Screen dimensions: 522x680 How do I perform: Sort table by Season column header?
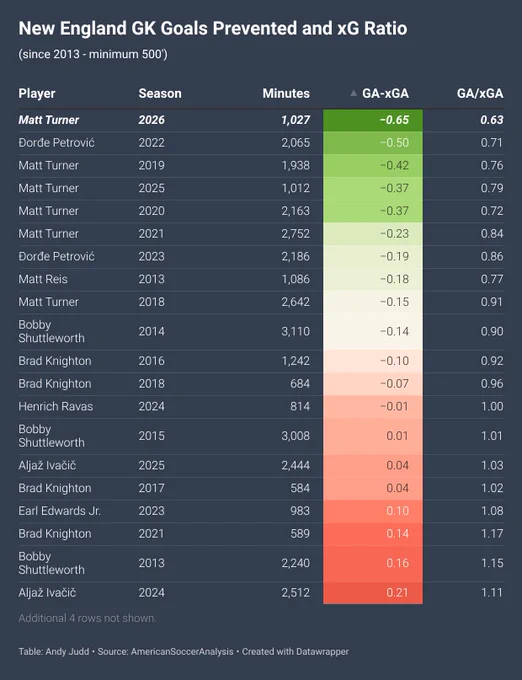pyautogui.click(x=160, y=93)
